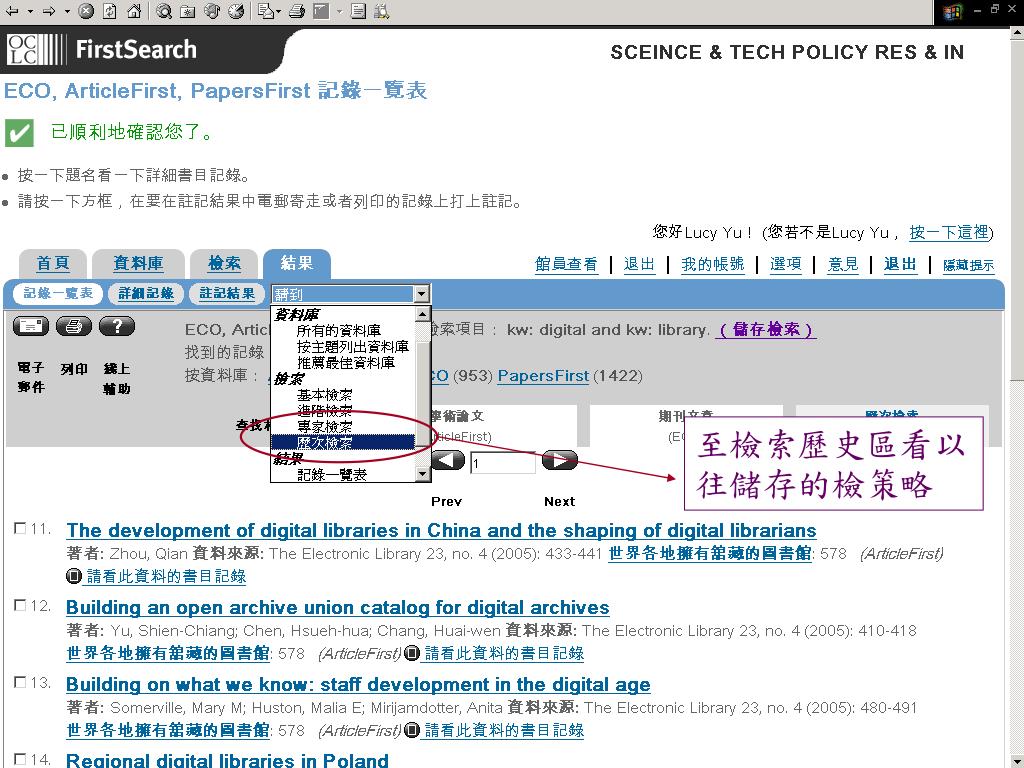Open 'Building an open archive union catalog' title
The width and height of the screenshot is (1024, 768).
click(338, 607)
